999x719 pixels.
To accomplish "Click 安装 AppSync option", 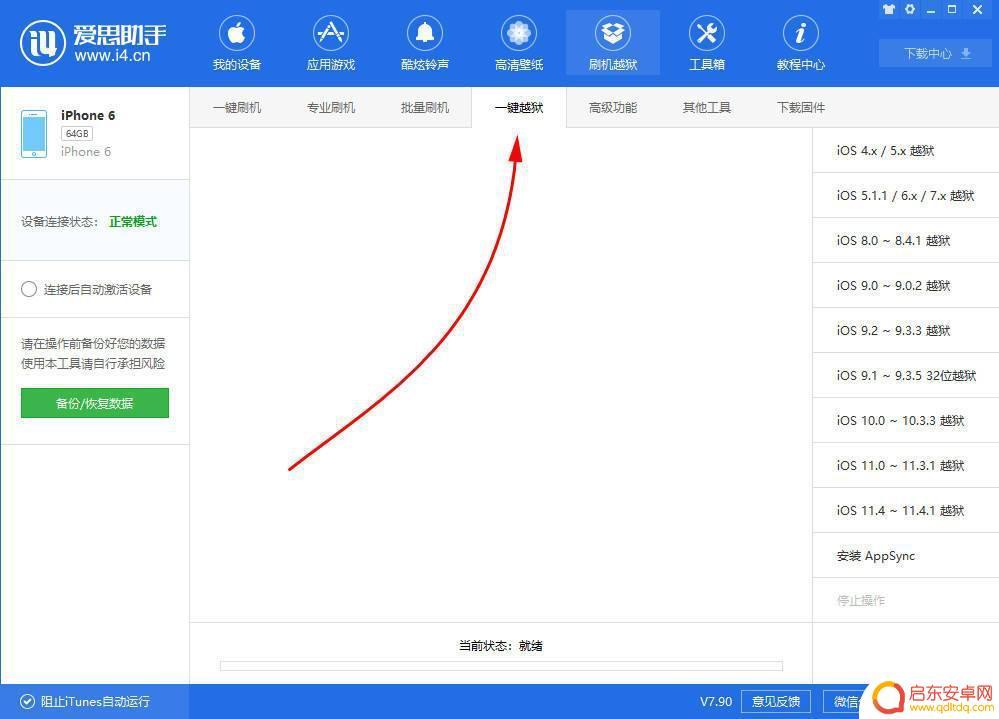I will [x=905, y=555].
